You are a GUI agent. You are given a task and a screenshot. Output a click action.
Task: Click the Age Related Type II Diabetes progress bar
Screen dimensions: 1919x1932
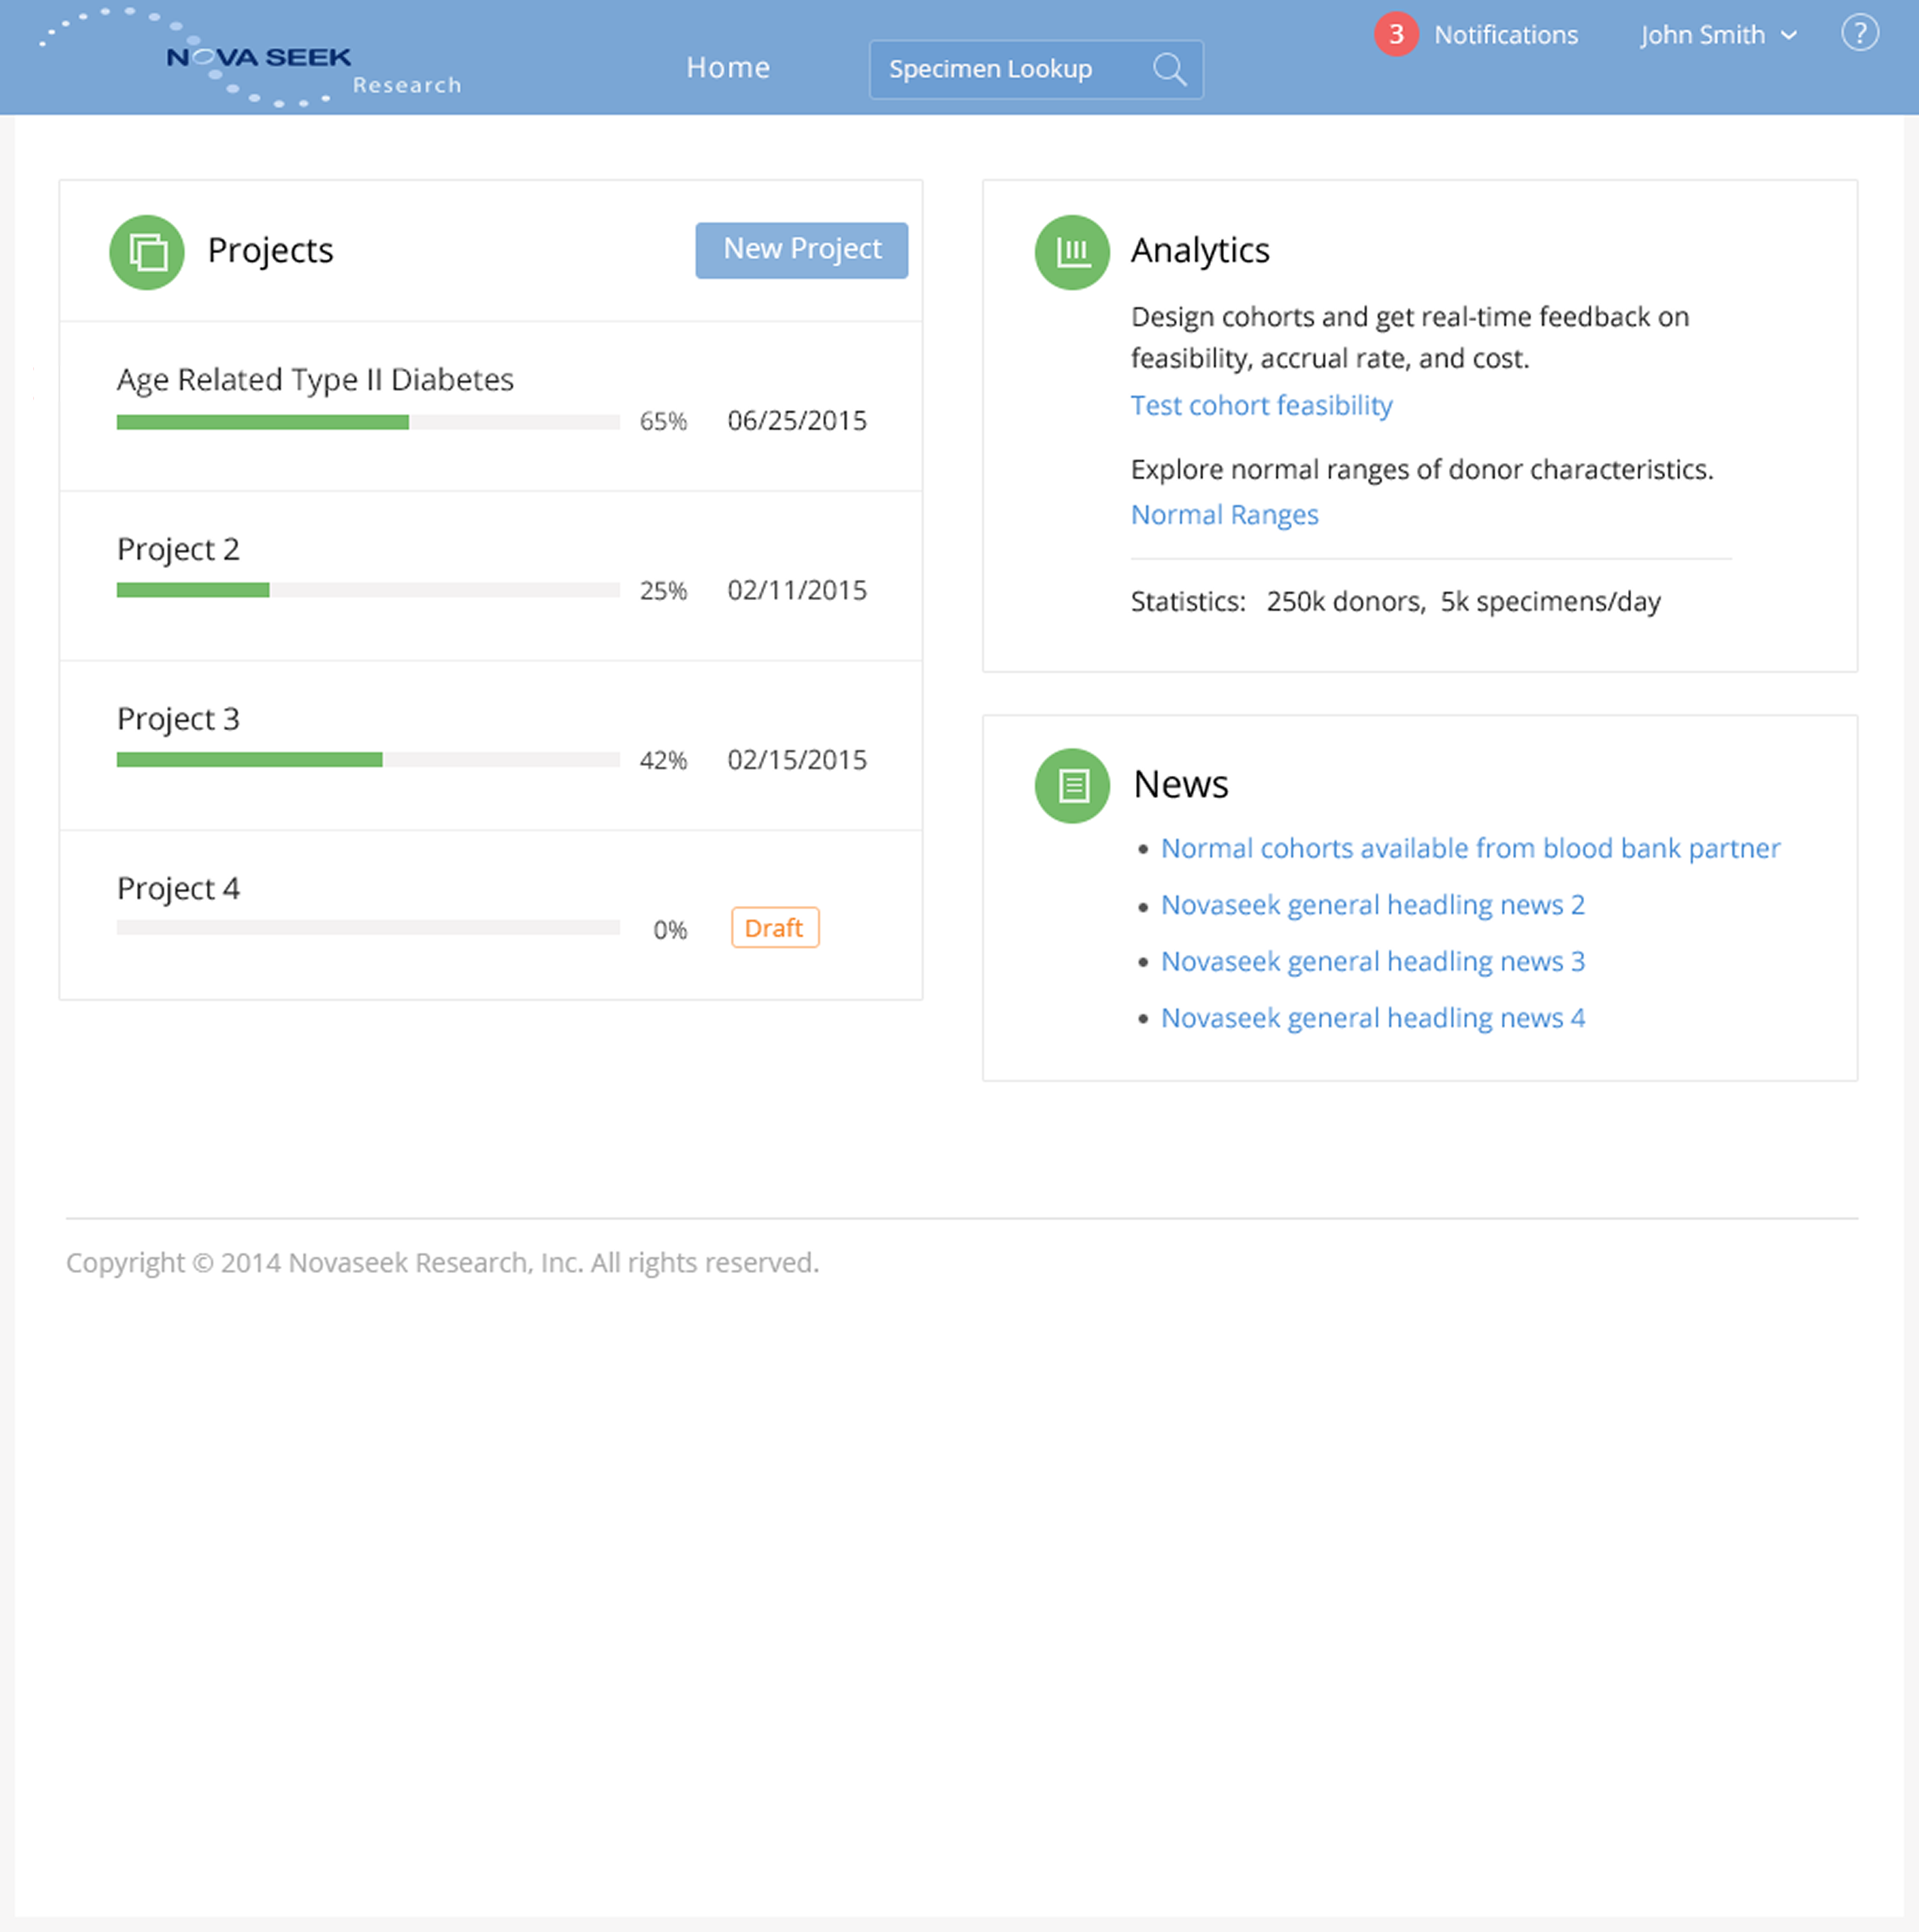[368, 422]
